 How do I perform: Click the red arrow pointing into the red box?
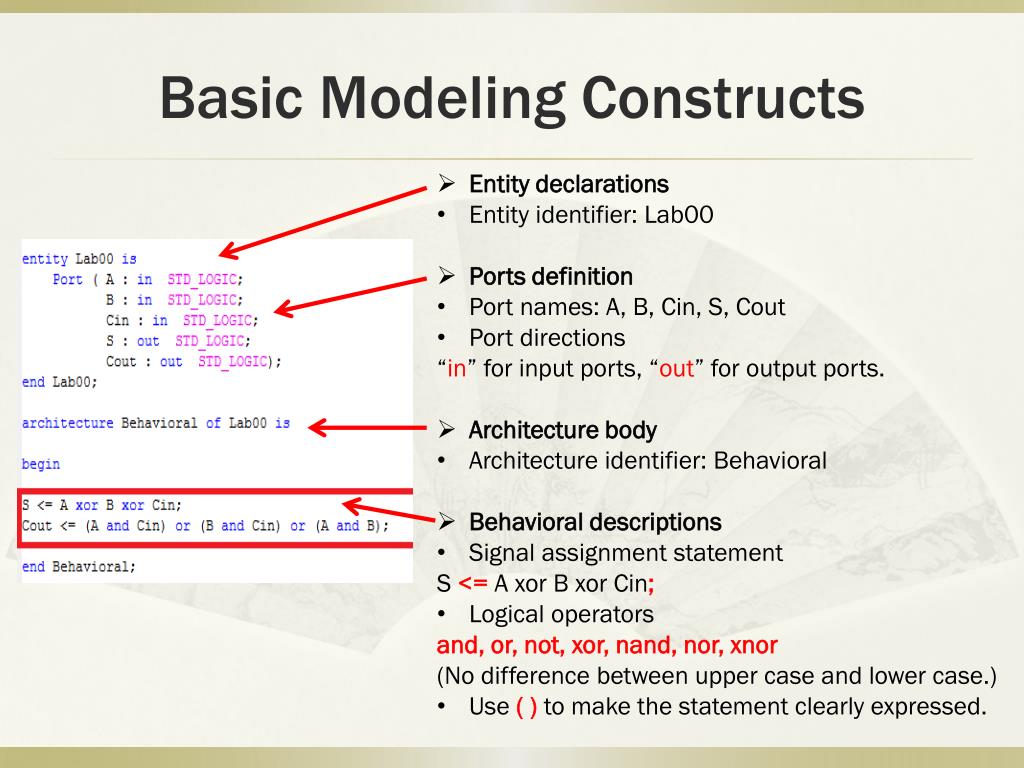click(389, 509)
